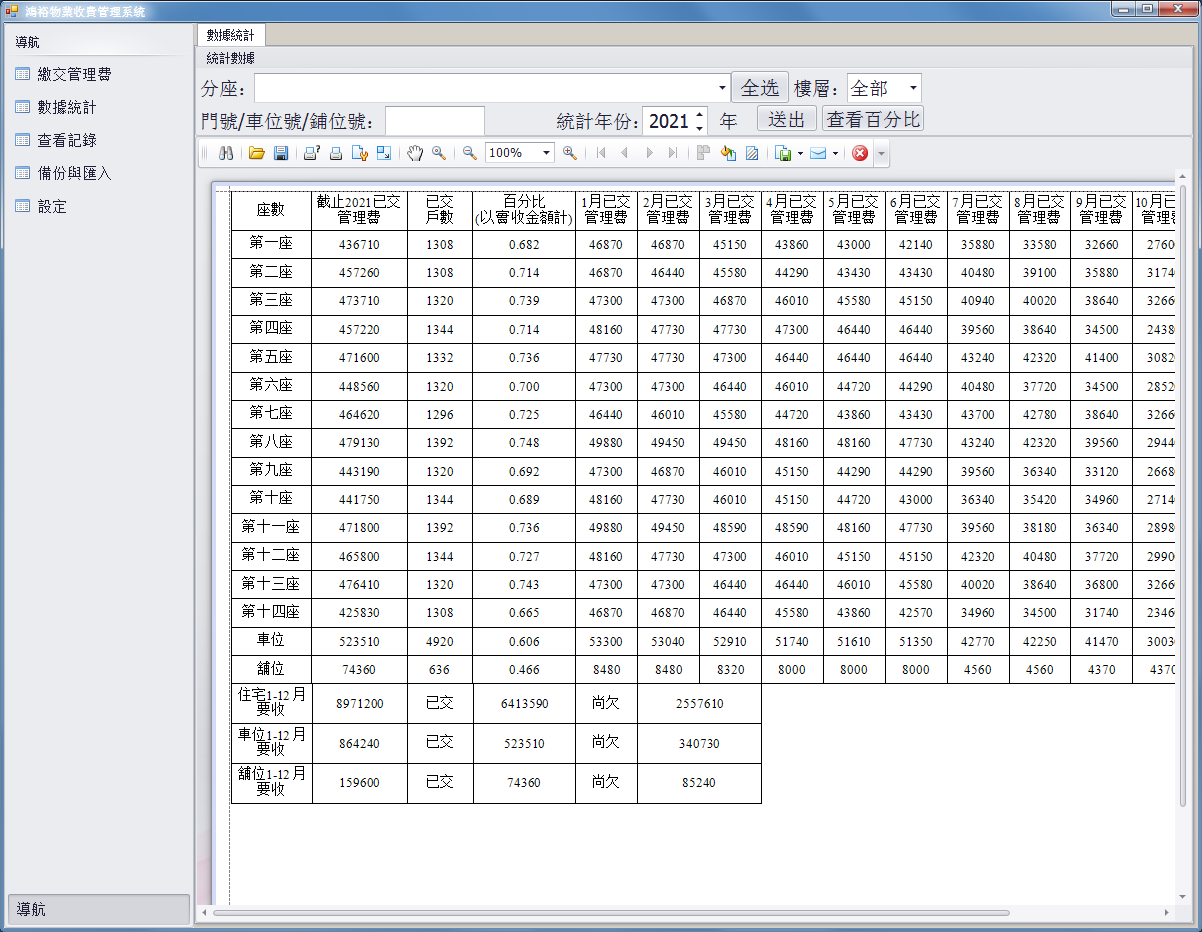Open the Print dialog using the printer icon with question mark
1202x932 pixels.
[x=311, y=153]
